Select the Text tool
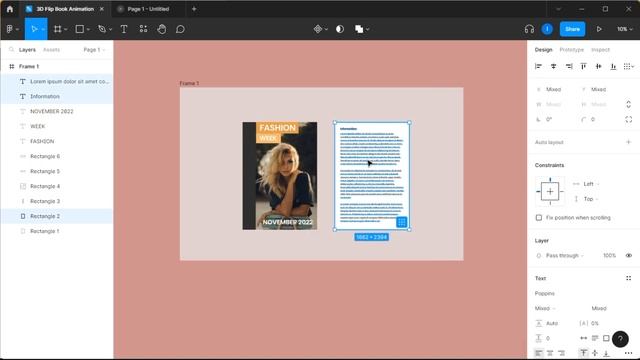The width and height of the screenshot is (640, 360). point(124,29)
